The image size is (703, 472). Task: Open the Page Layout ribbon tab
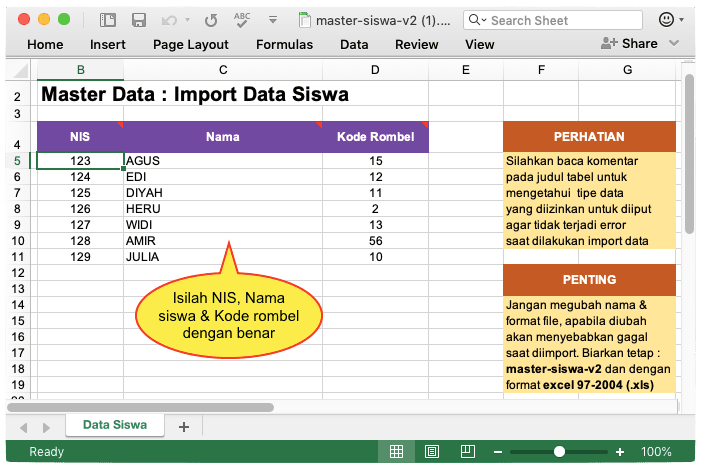pos(191,44)
